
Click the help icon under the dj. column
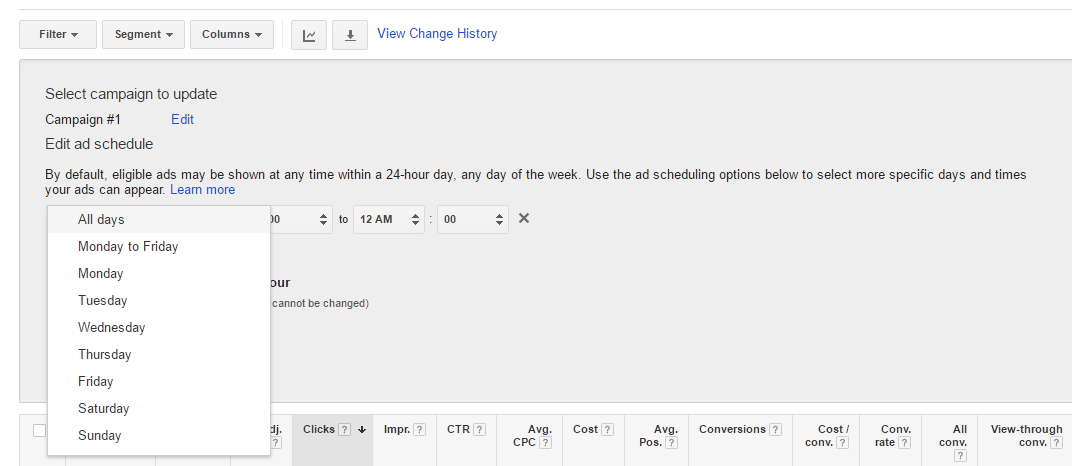click(x=276, y=443)
